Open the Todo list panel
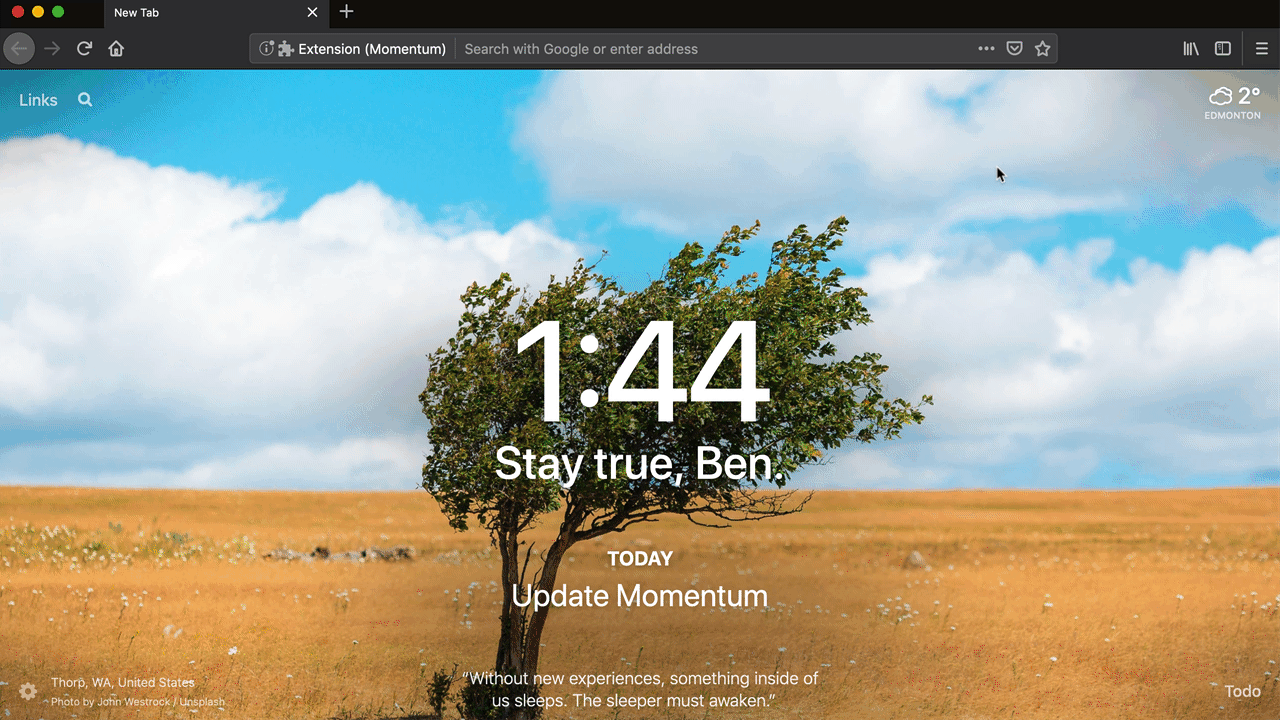 [1243, 691]
